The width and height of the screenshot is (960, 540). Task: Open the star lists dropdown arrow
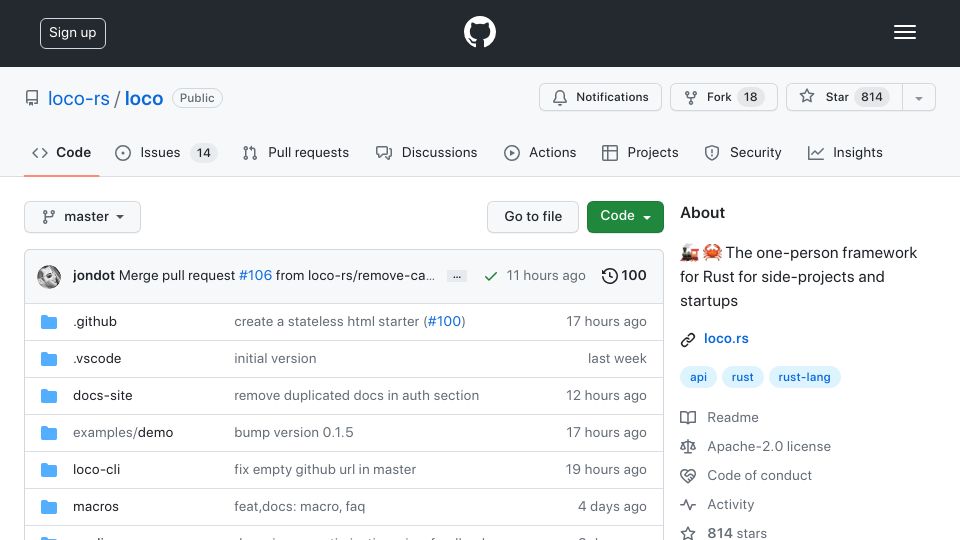click(918, 97)
